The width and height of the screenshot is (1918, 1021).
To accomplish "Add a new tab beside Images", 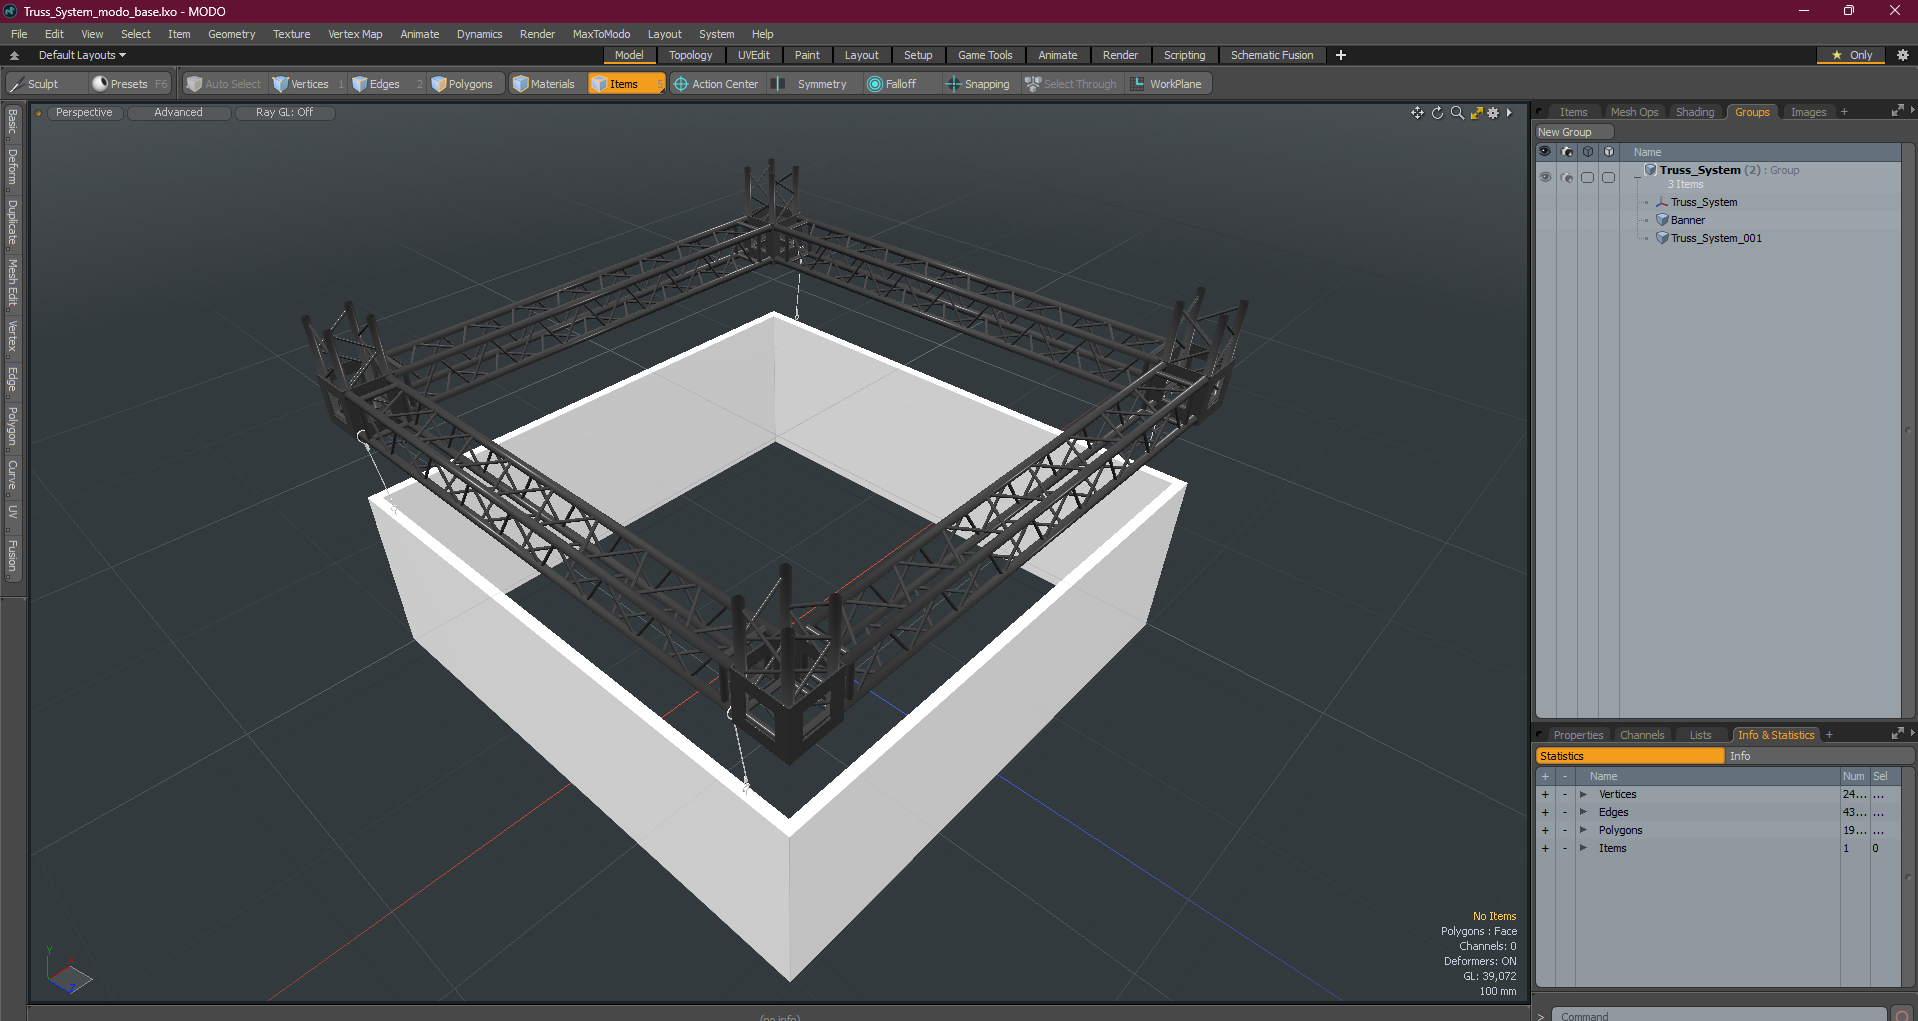I will tap(1844, 112).
